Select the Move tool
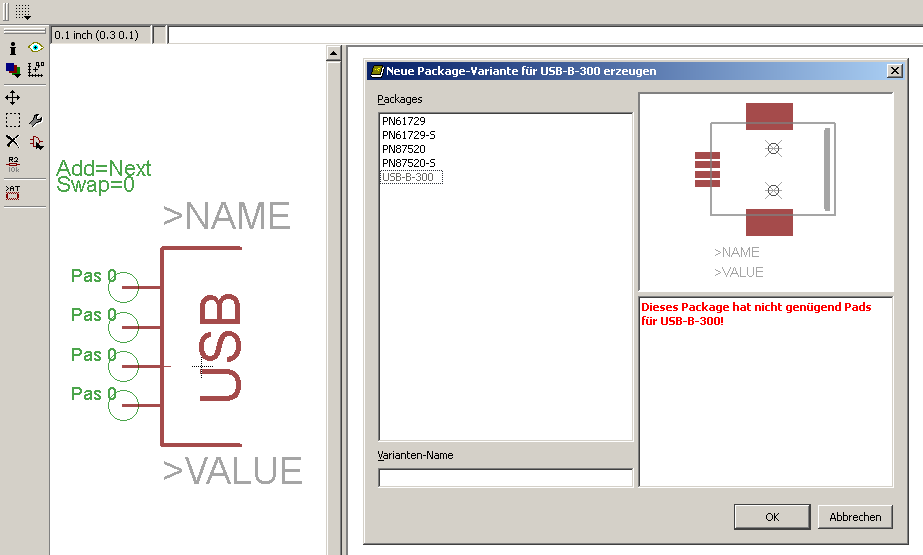The width and height of the screenshot is (923, 555). pos(13,97)
